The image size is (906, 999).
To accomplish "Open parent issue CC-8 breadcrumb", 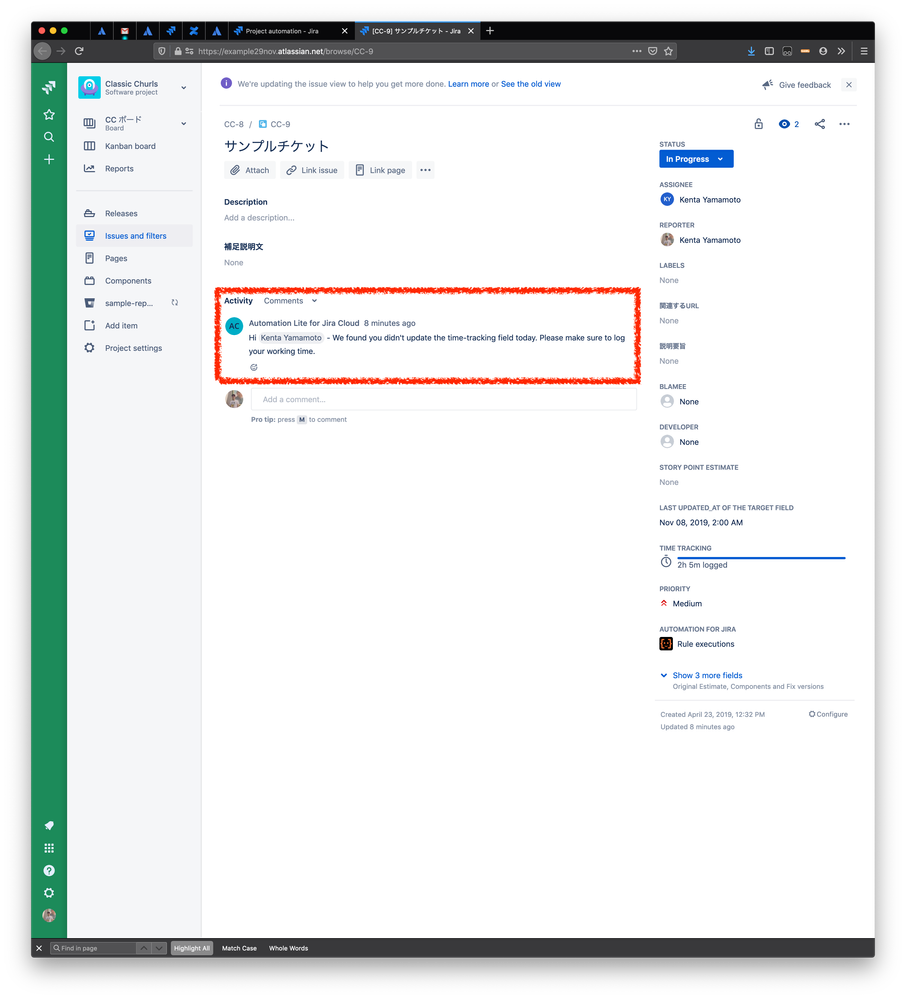I will [234, 124].
